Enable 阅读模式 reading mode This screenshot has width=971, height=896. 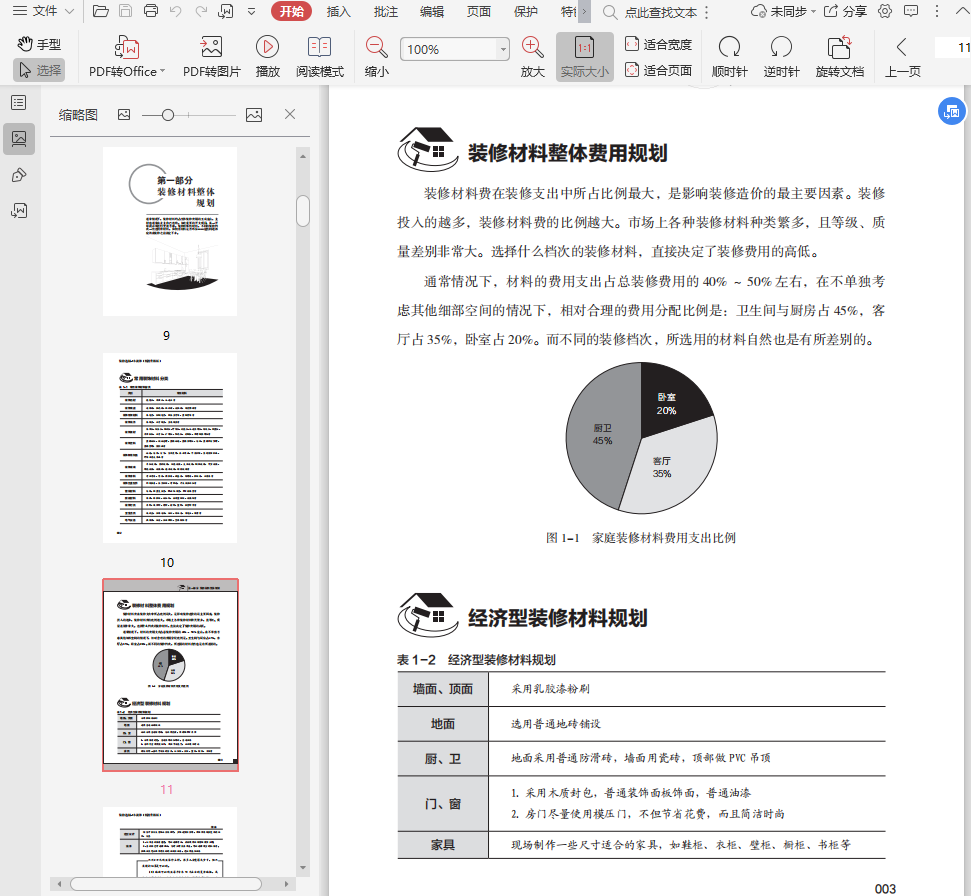[x=320, y=57]
